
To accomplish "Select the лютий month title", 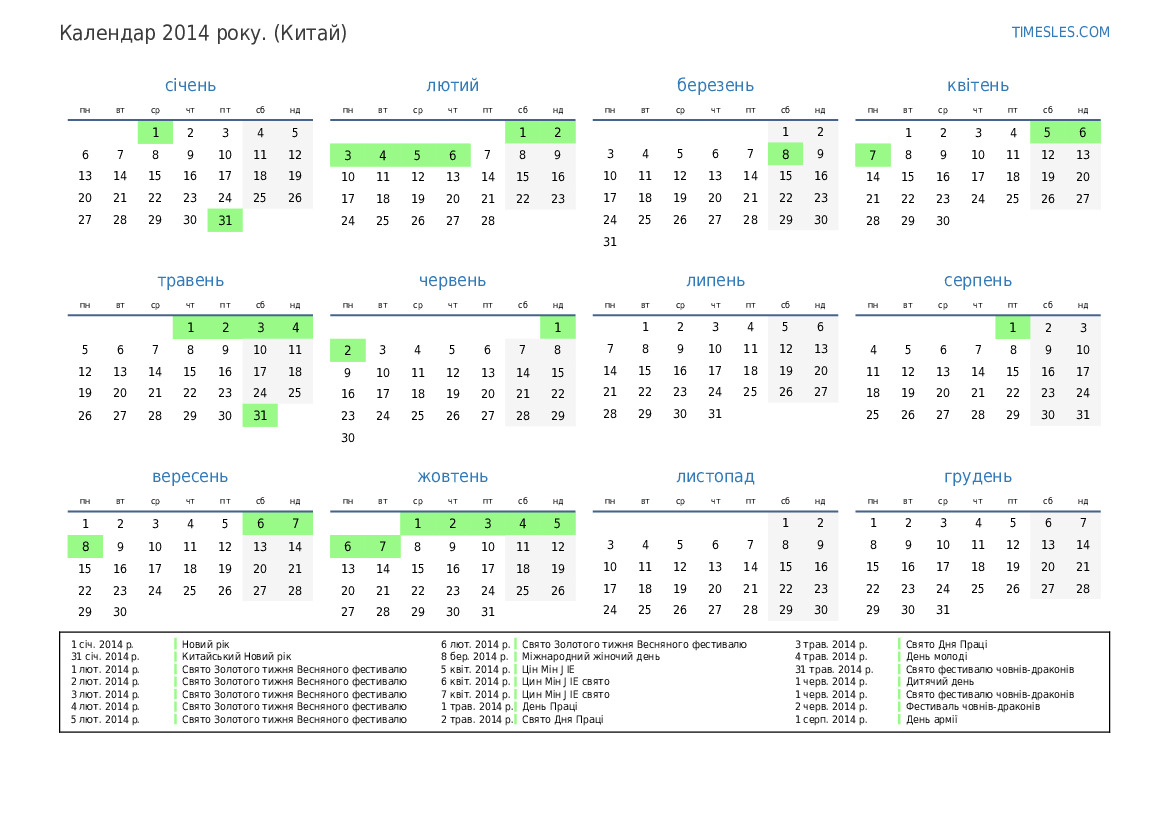I will (452, 86).
